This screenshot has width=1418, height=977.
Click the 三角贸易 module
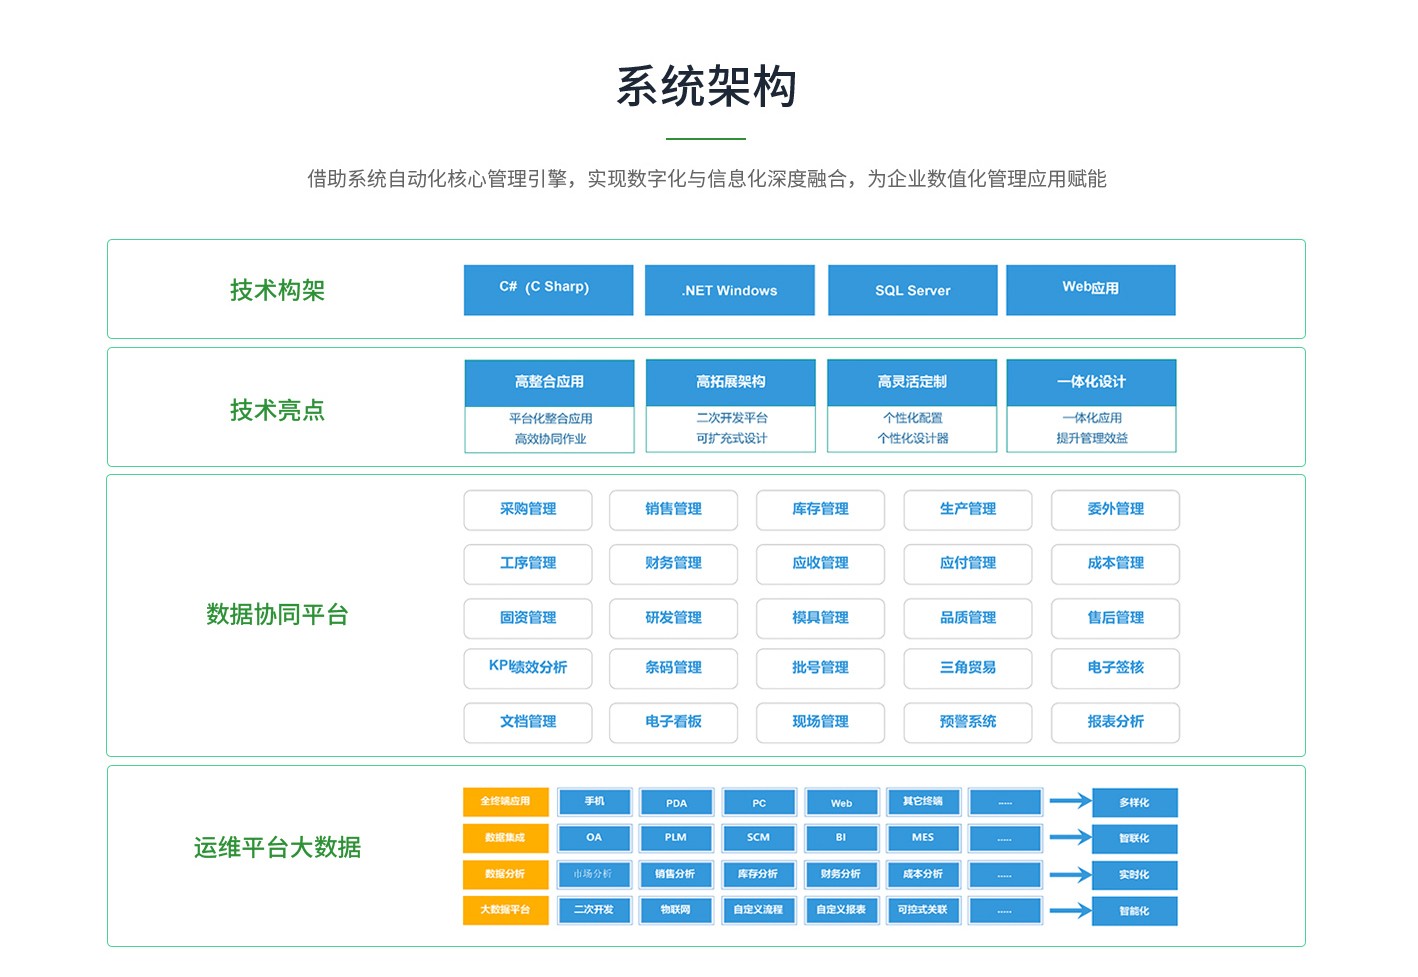pos(967,668)
